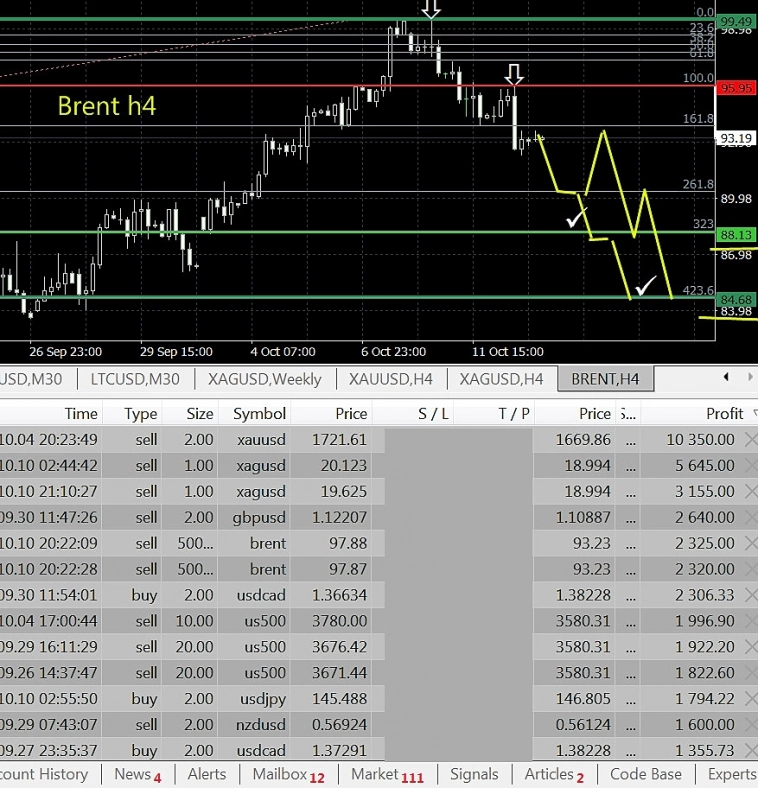Select the XAGUSD,Weekly chart tab
Screen dimensions: 758x788
click(x=265, y=379)
